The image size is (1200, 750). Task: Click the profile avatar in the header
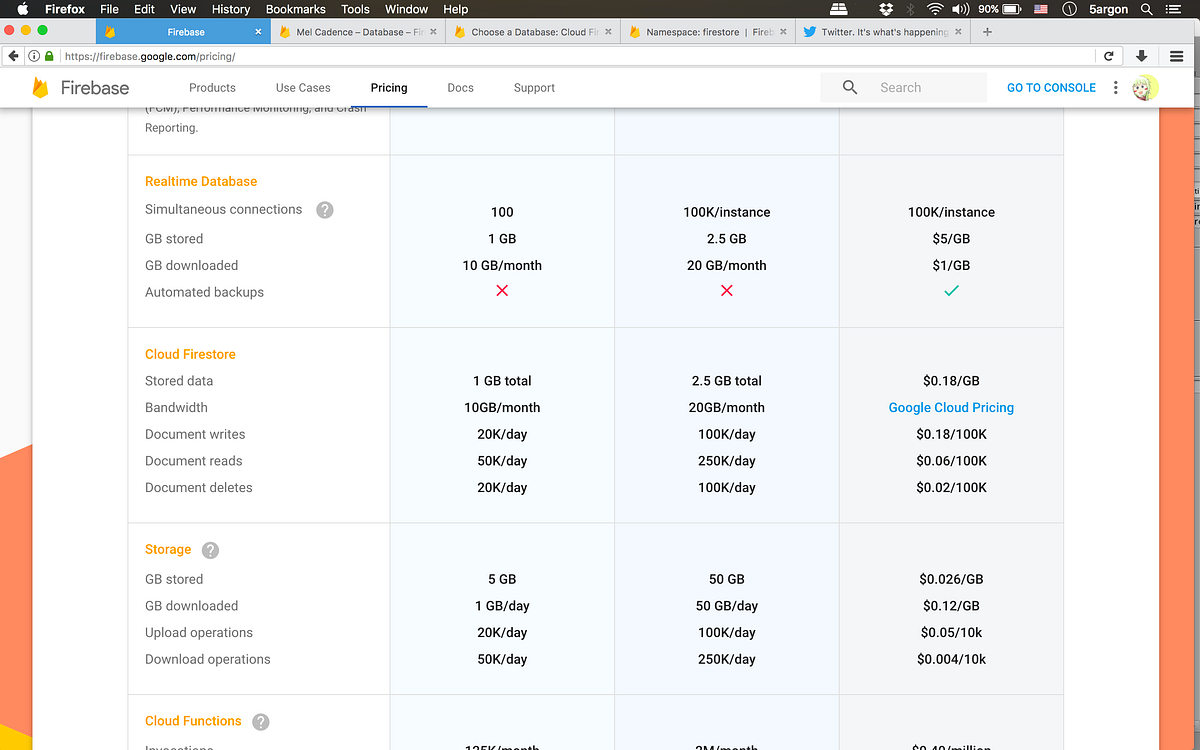click(1145, 88)
